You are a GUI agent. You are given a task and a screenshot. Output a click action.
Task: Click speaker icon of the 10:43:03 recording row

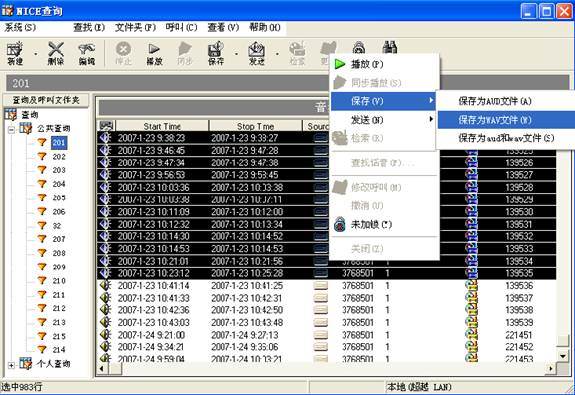point(106,322)
